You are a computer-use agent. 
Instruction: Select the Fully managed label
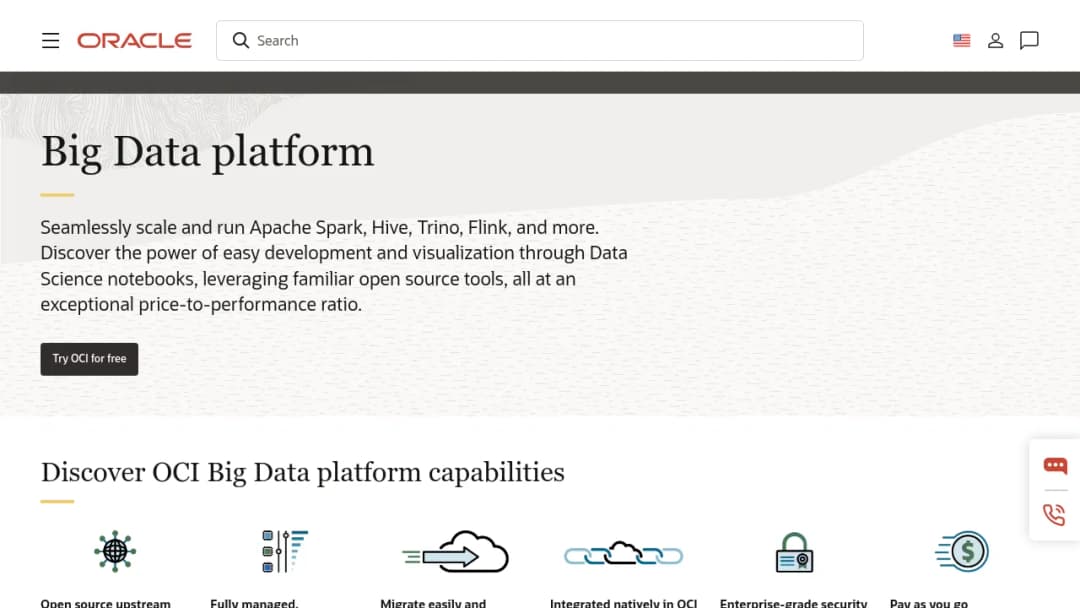click(x=254, y=603)
